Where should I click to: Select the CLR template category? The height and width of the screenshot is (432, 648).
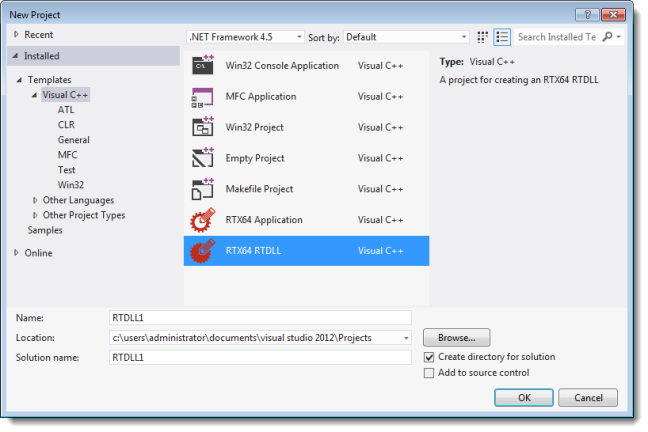point(66,125)
